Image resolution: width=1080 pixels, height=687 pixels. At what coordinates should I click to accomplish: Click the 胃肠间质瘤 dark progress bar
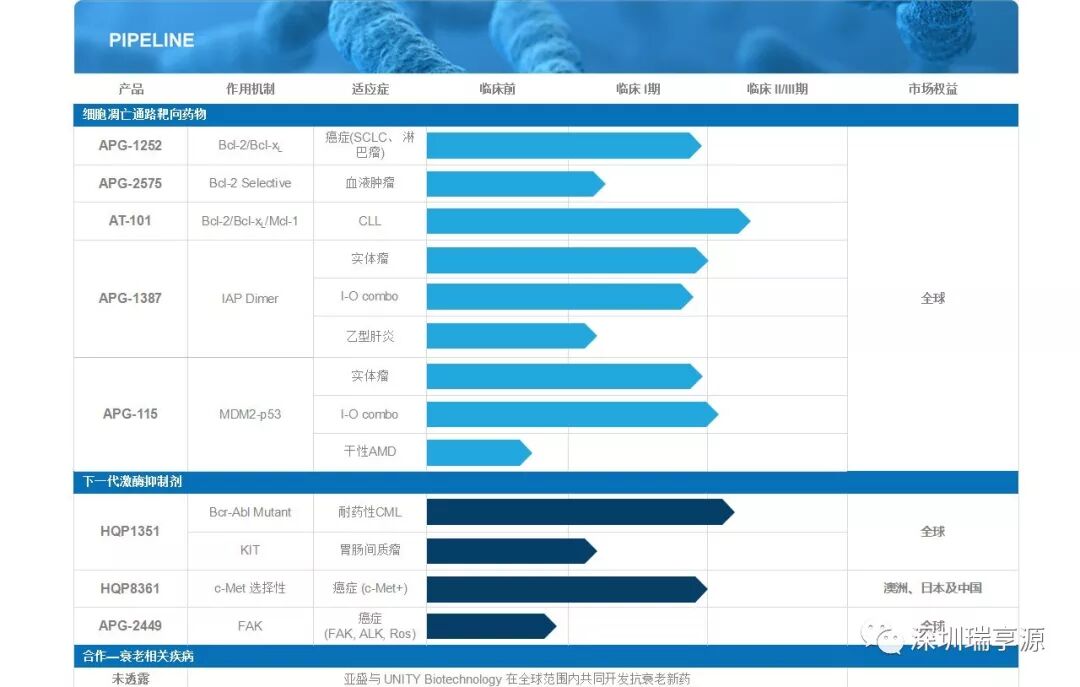click(511, 551)
